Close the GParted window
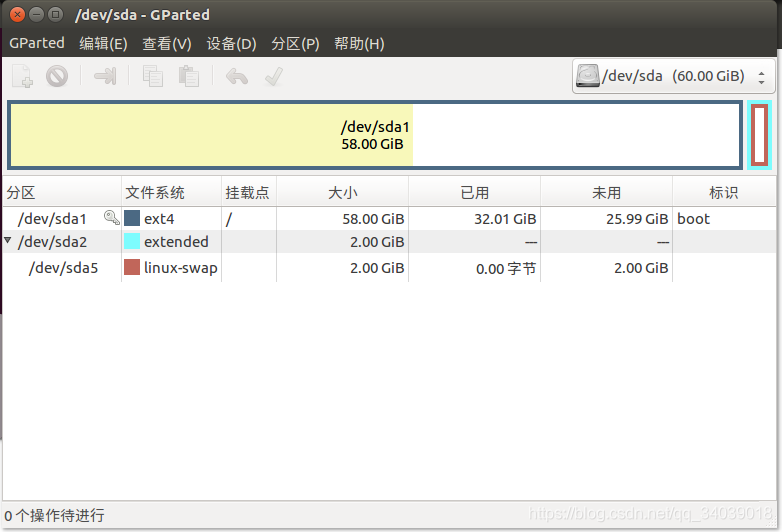The height and width of the screenshot is (532, 782). [x=17, y=14]
